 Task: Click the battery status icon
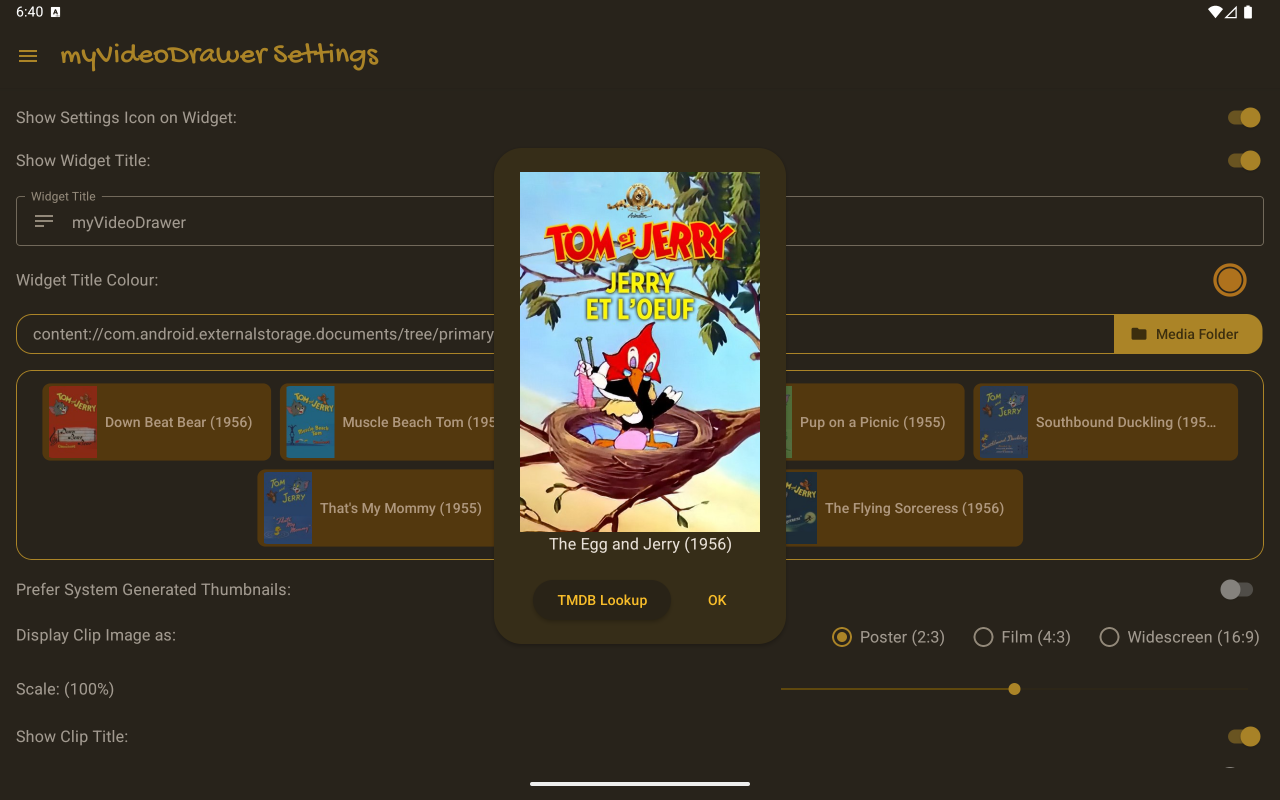1248,12
